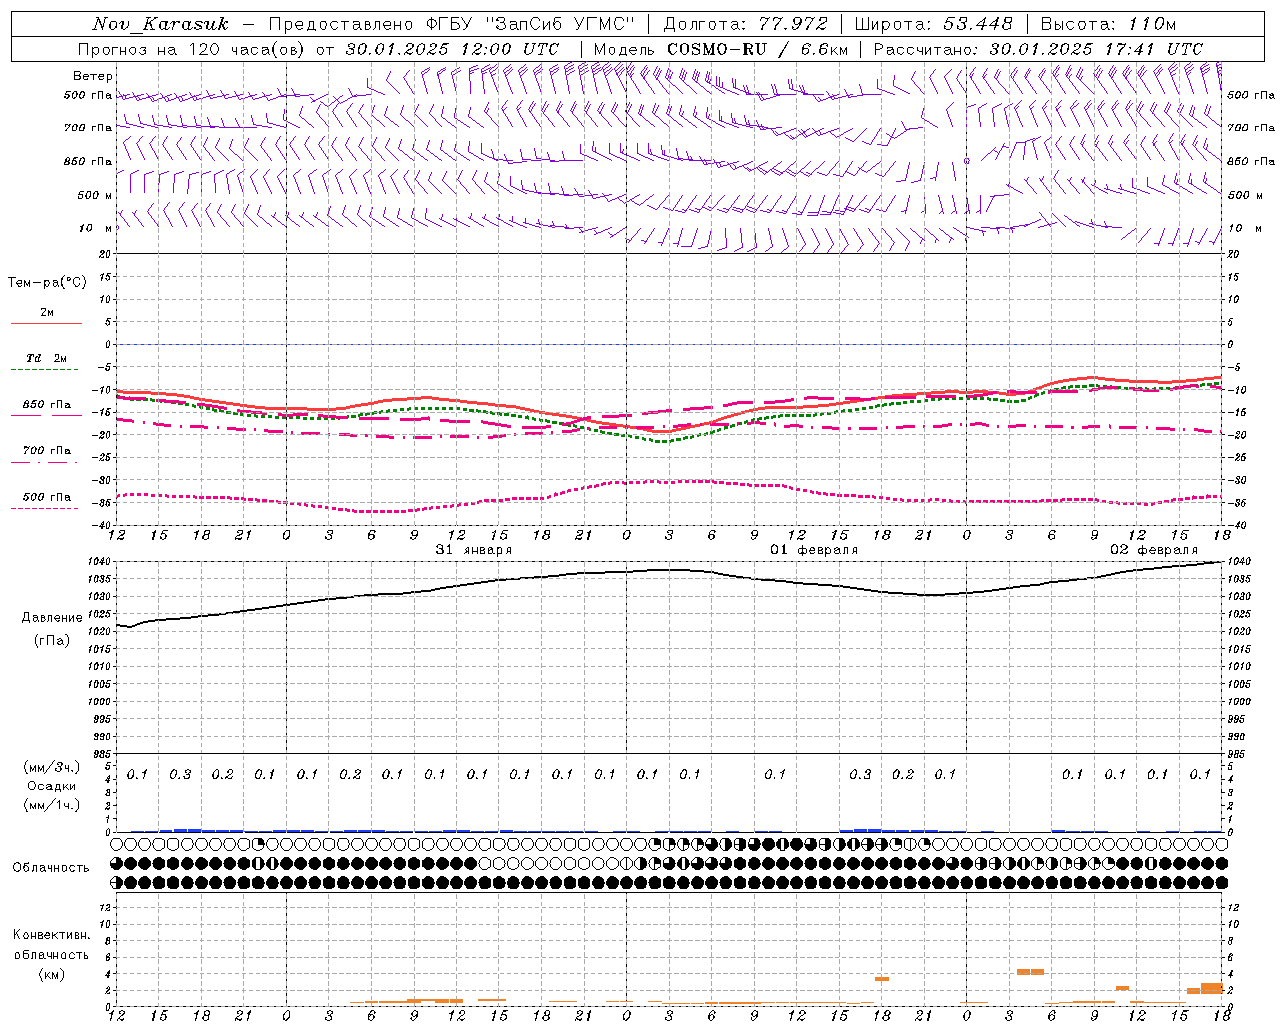1280x1024 pixels.
Task: Click the '01 февраля' date label
Action: pos(814,550)
